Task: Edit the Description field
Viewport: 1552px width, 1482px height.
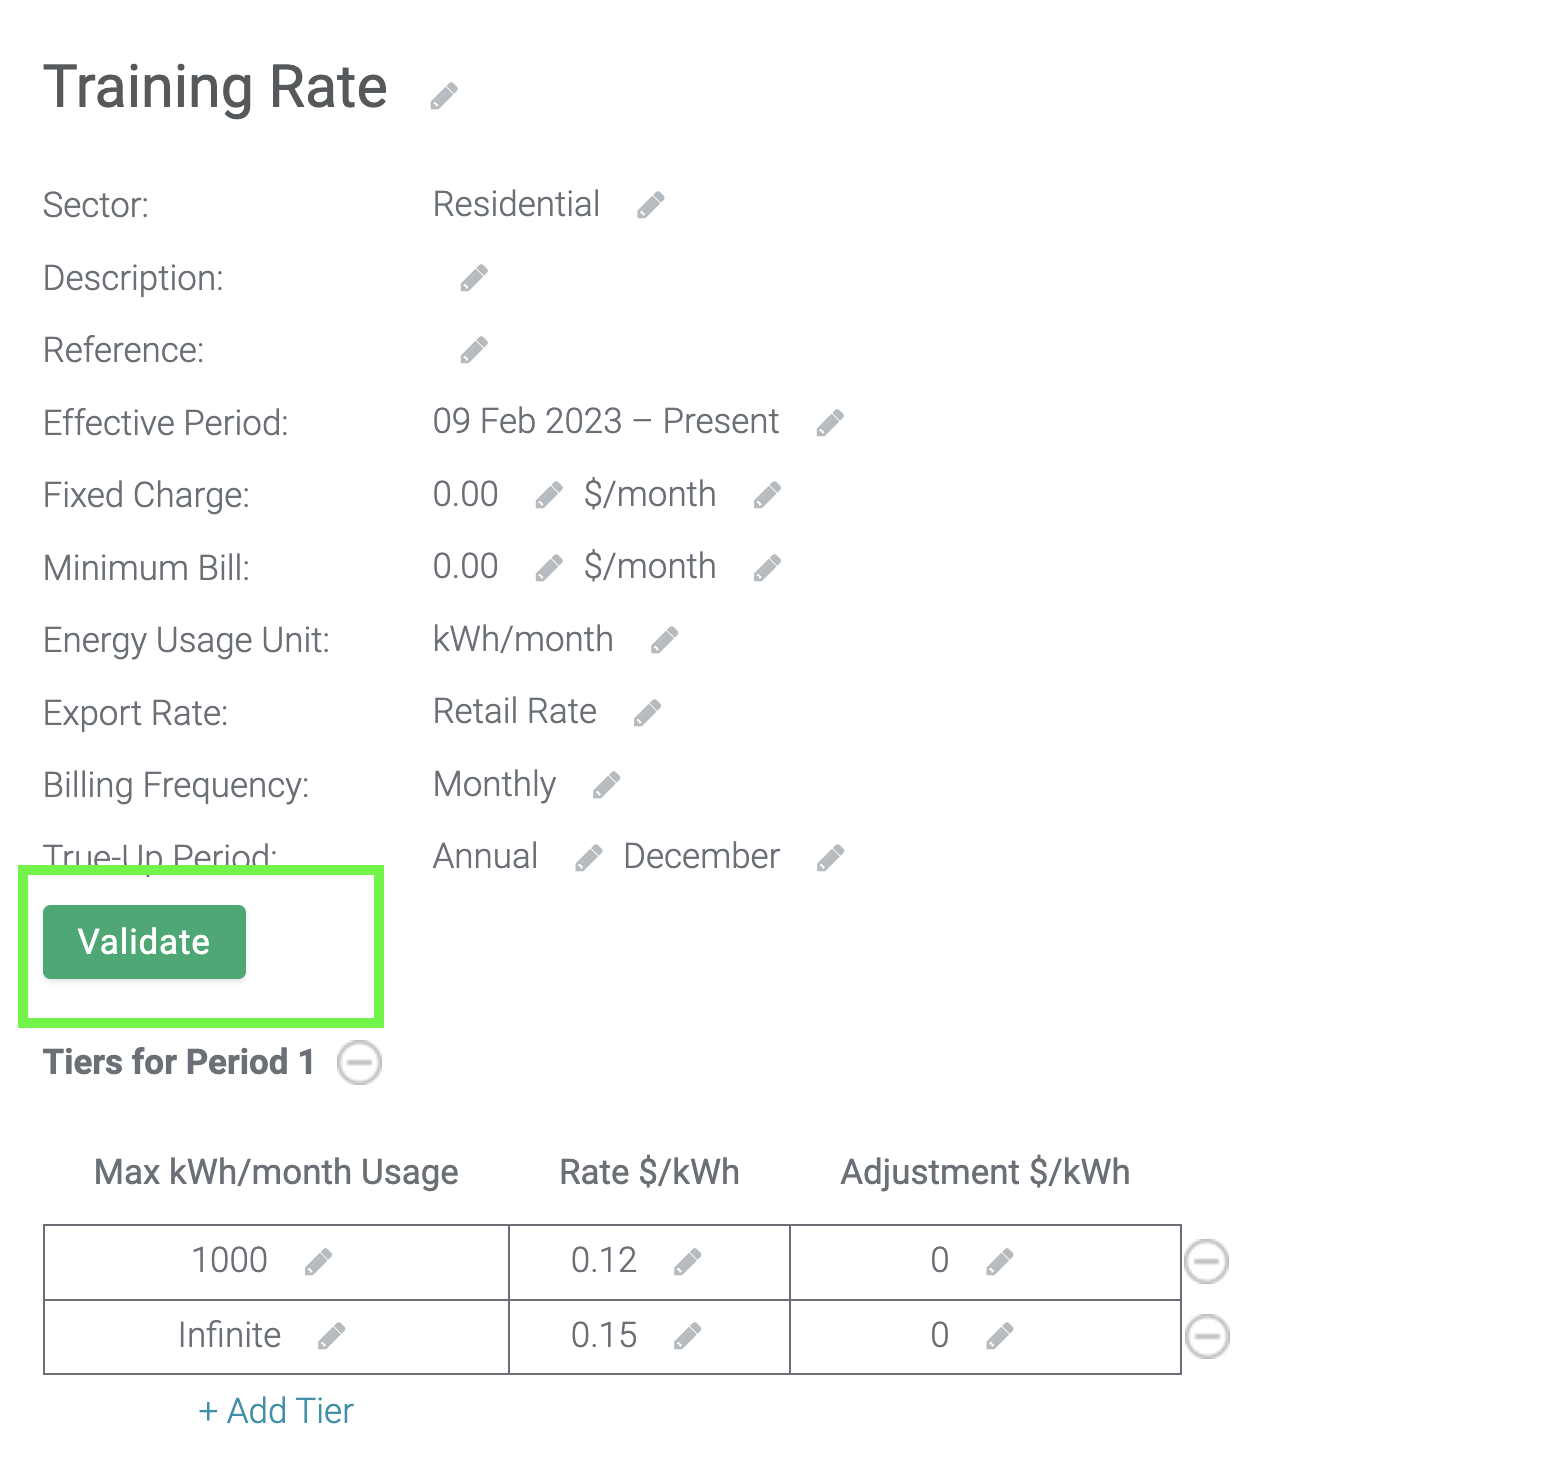Action: click(474, 277)
